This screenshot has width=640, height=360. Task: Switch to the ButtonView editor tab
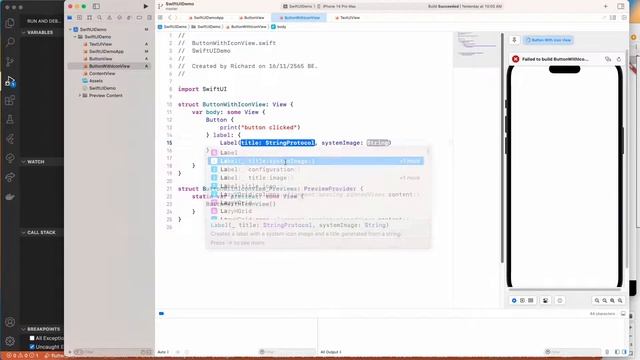point(251,18)
